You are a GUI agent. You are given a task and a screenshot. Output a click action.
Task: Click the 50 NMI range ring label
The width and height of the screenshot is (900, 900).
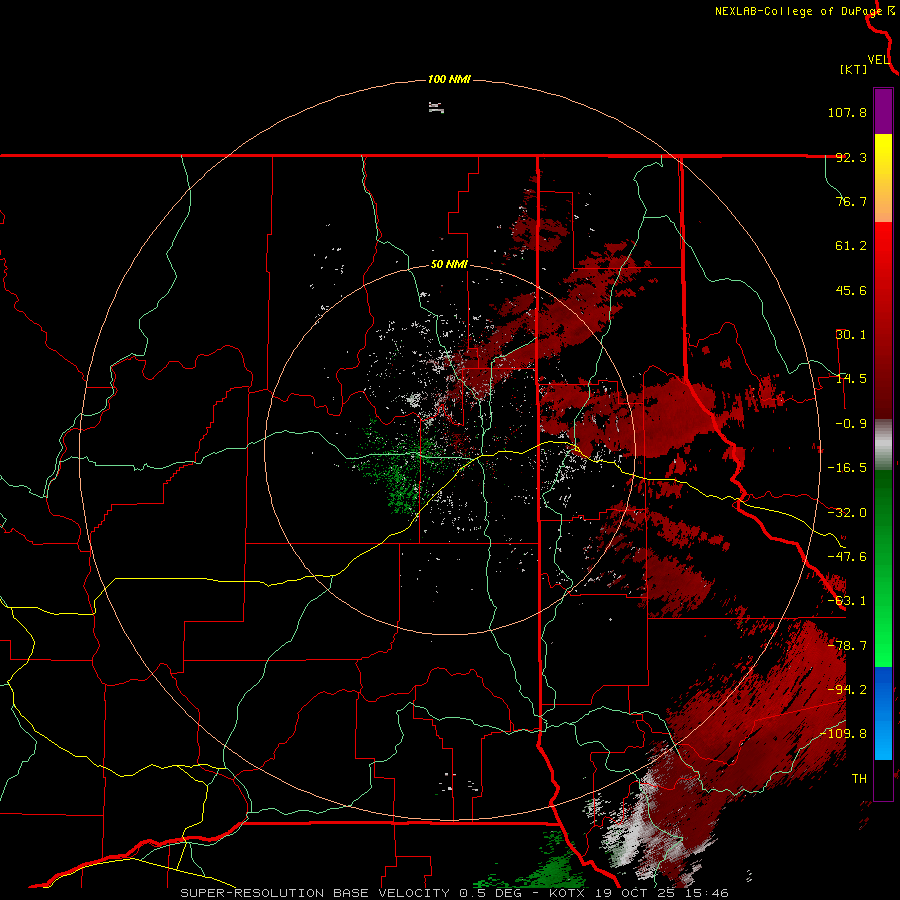449,265
